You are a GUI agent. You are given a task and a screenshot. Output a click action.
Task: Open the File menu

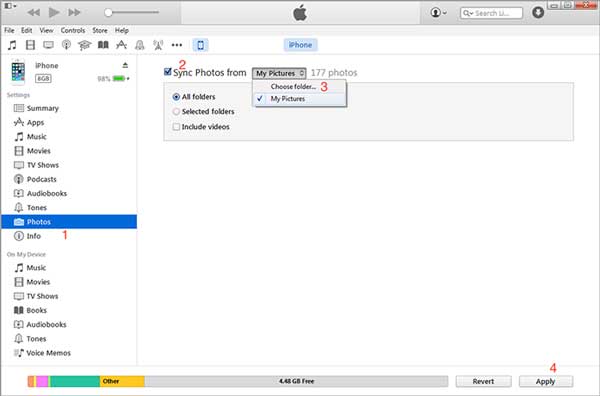pos(9,30)
